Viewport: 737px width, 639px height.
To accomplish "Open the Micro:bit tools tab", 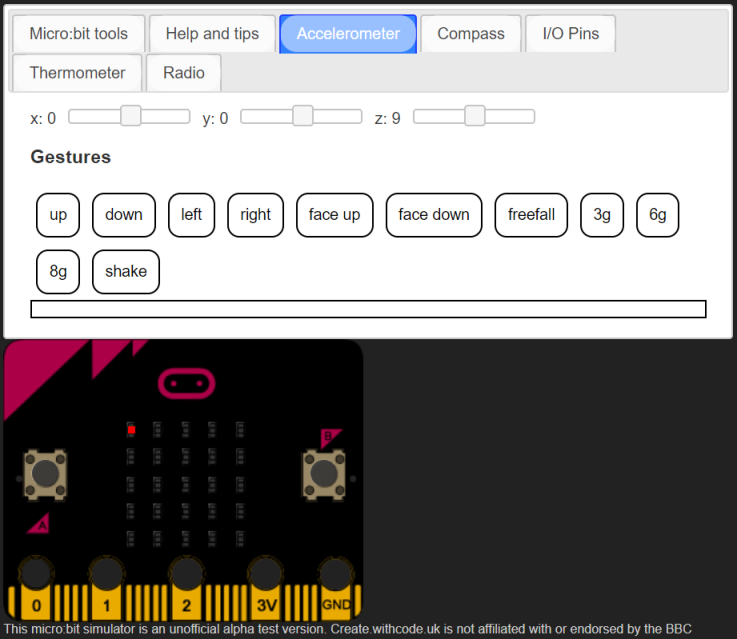I will coord(78,34).
